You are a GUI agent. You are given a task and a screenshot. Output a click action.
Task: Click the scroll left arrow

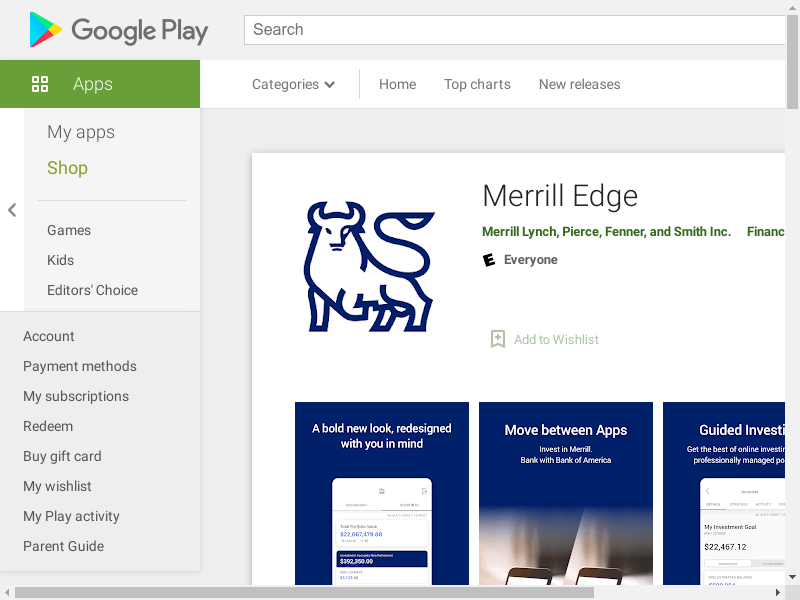[x=7, y=592]
